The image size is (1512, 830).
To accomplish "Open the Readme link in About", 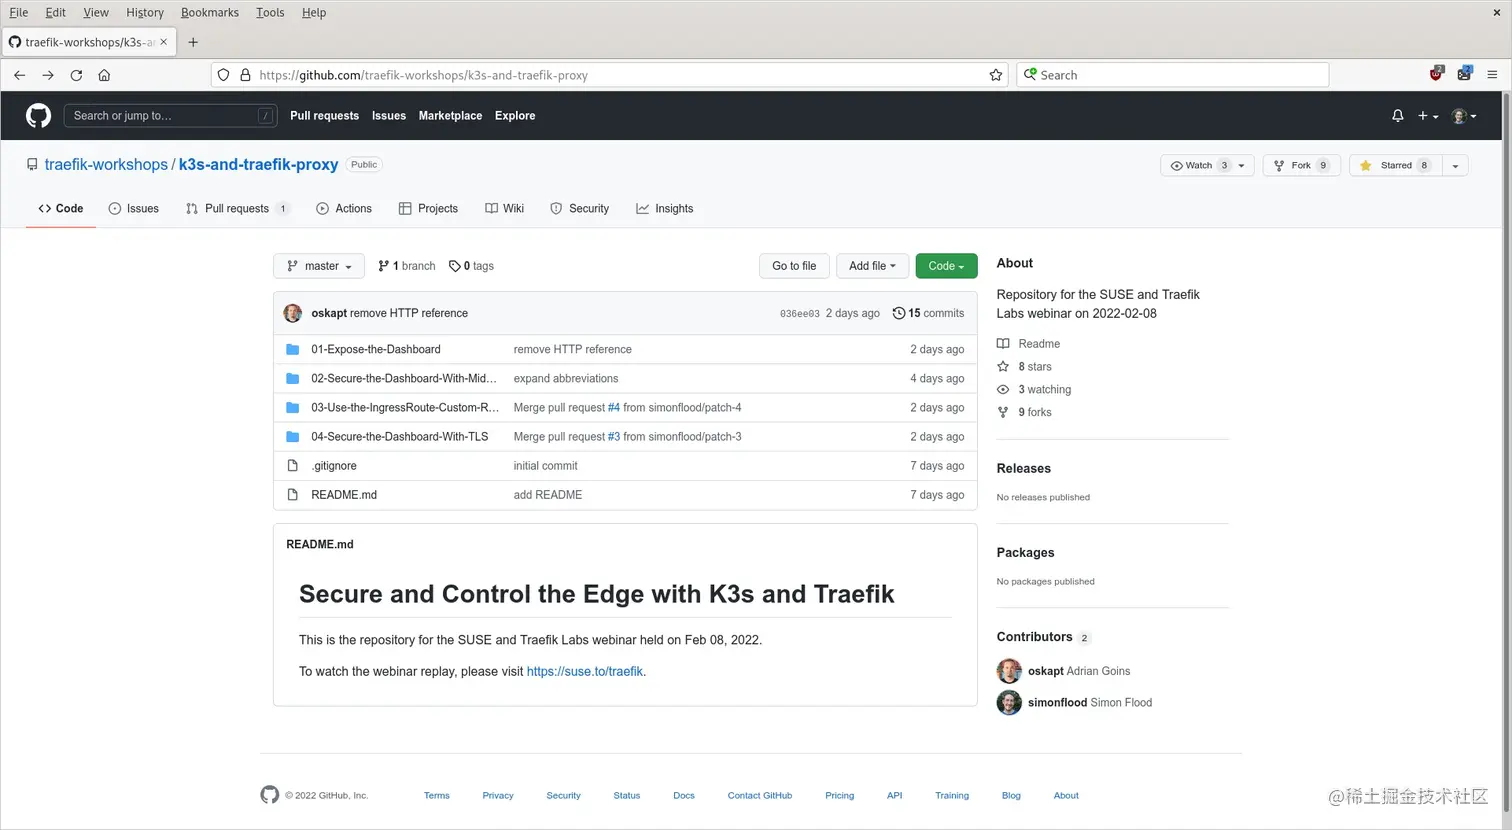I will click(x=1039, y=344).
